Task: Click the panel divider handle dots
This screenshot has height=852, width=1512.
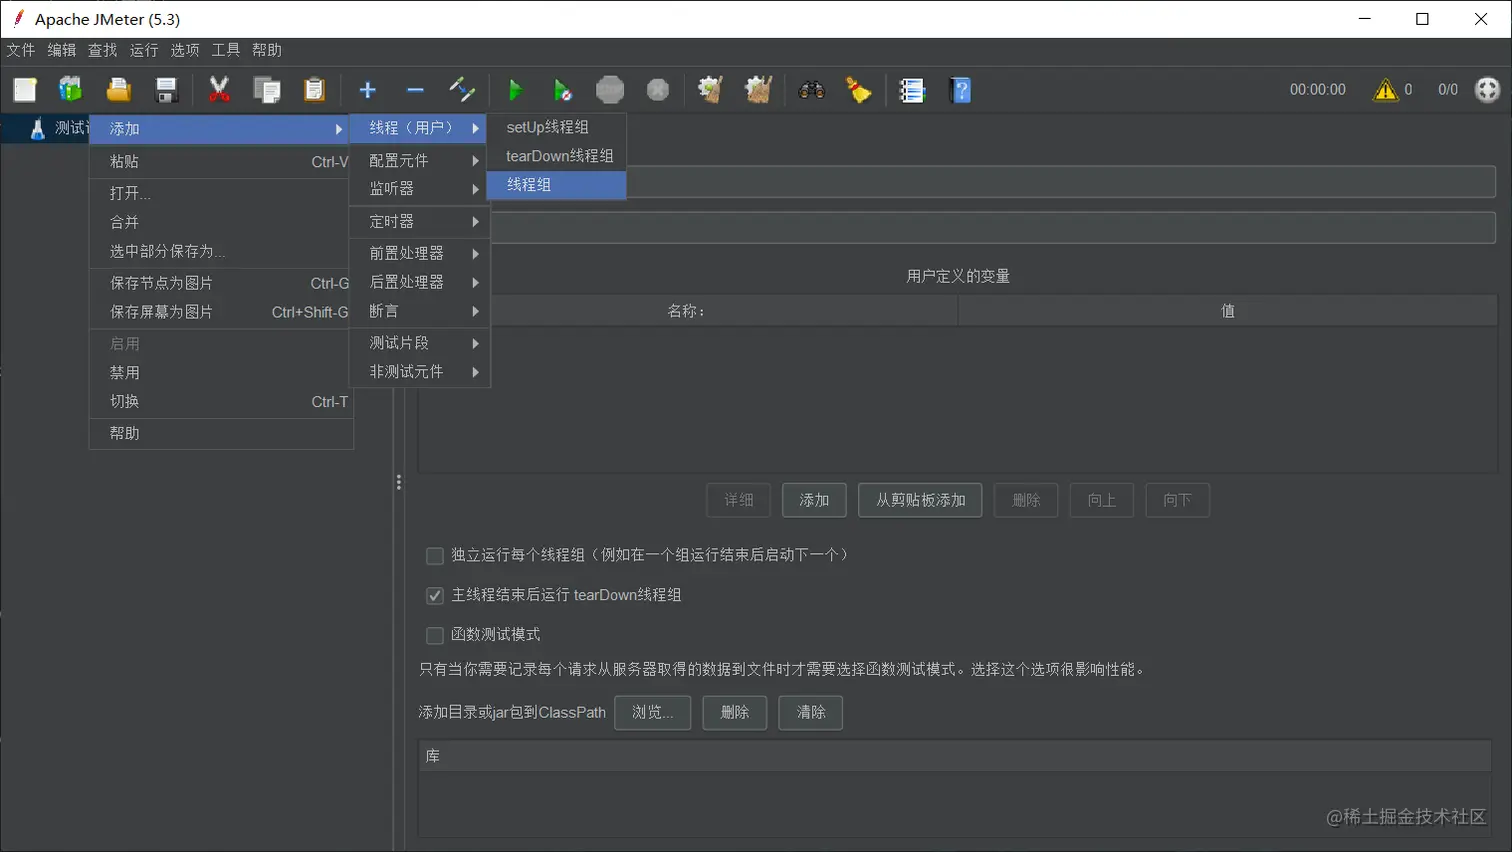Action: pyautogui.click(x=399, y=483)
